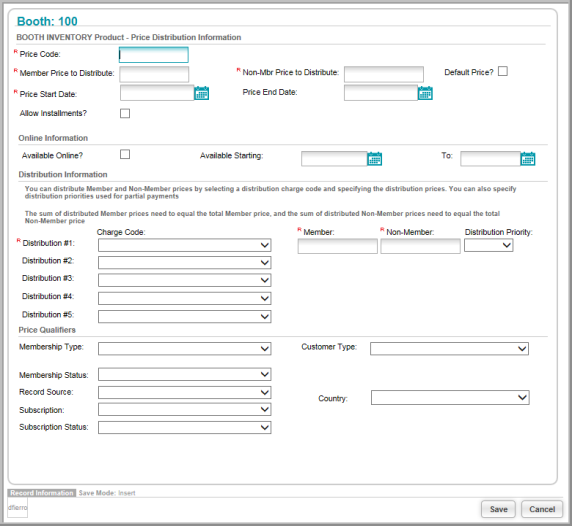Click the Non-Mbr Price to Distribute field
572x526 pixels.
pos(384,74)
